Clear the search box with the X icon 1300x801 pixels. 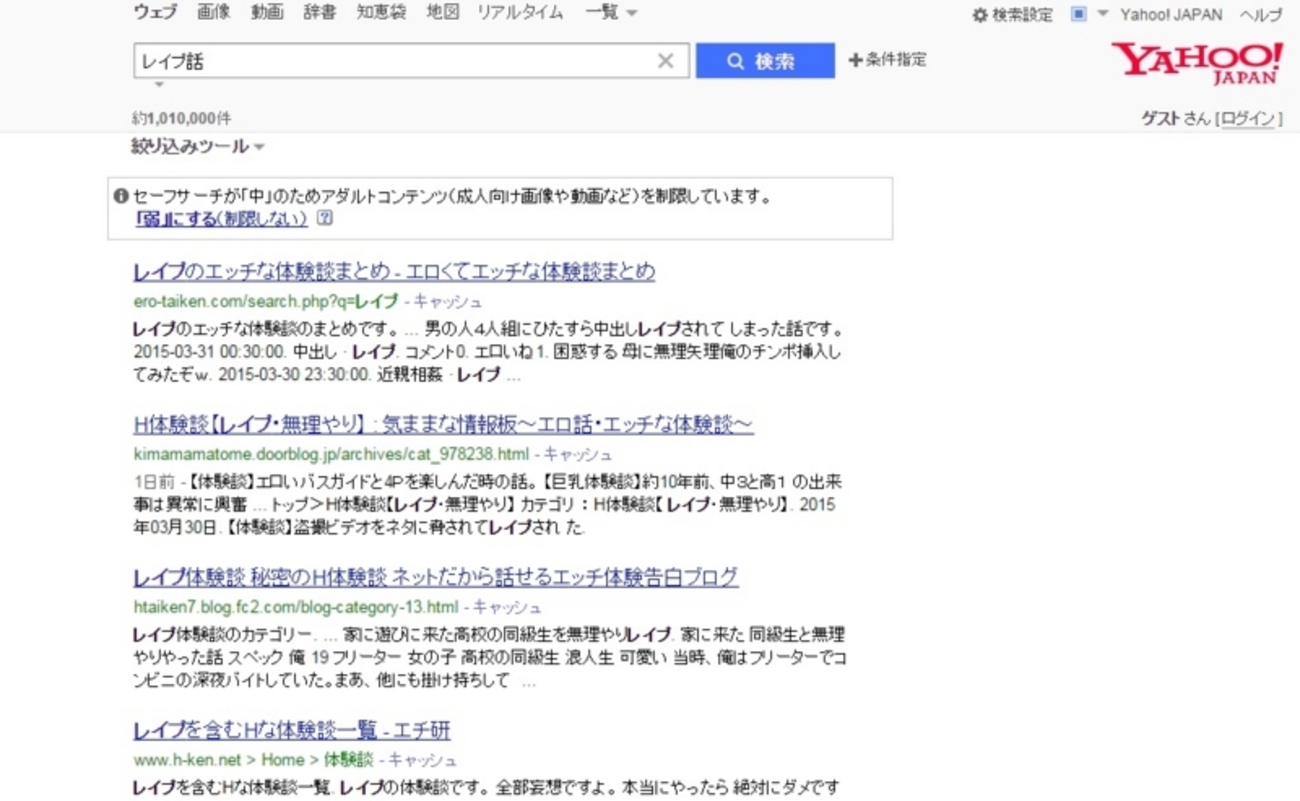[x=665, y=61]
